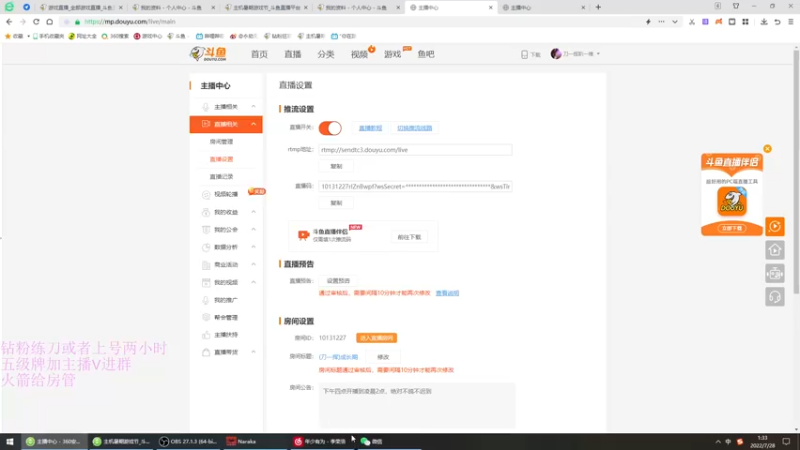The height and width of the screenshot is (450, 800).
Task: Open the 直播教程 link
Action: click(x=370, y=128)
